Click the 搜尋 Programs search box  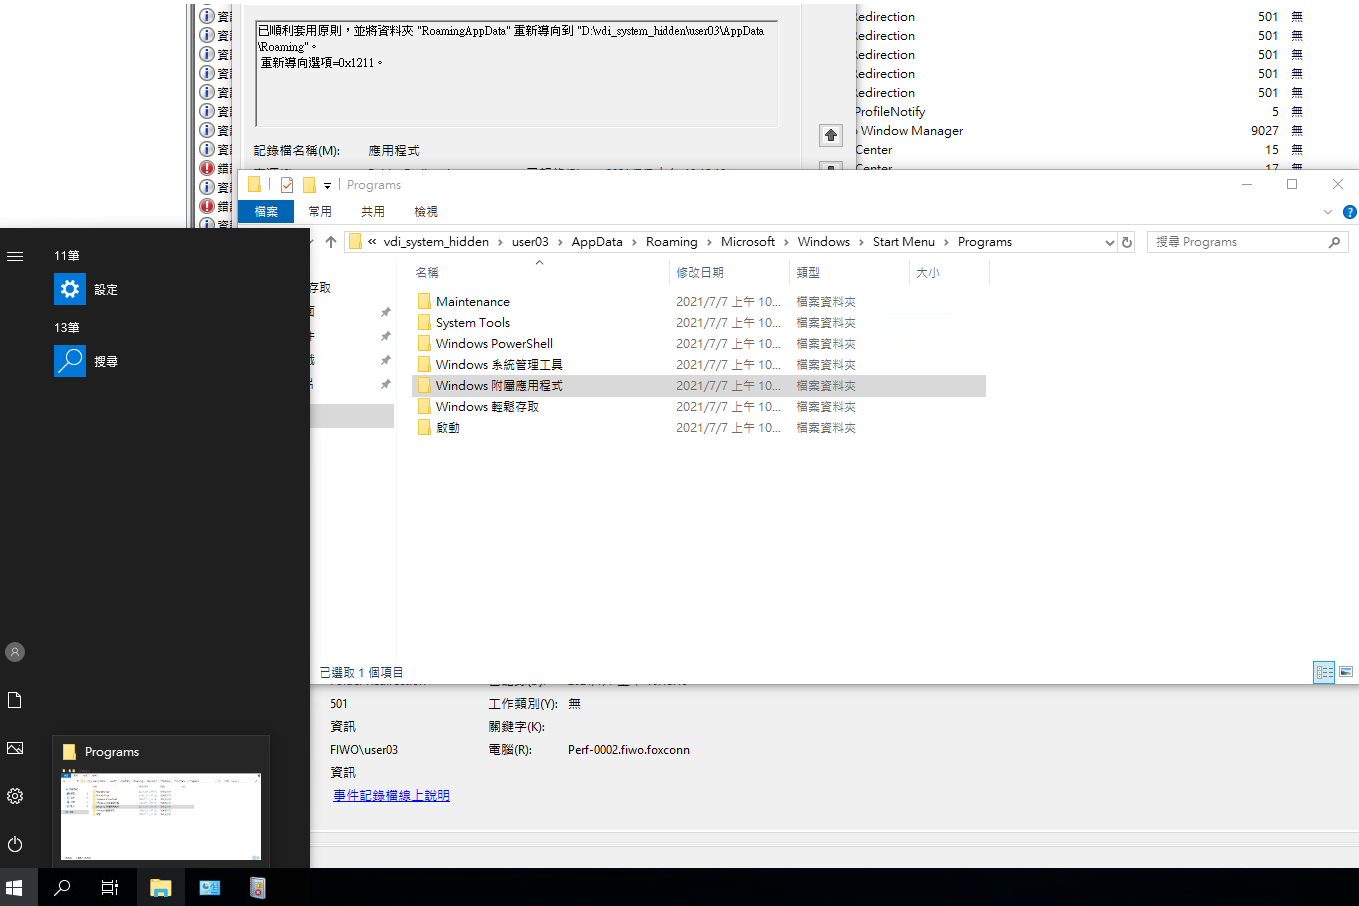click(1248, 242)
